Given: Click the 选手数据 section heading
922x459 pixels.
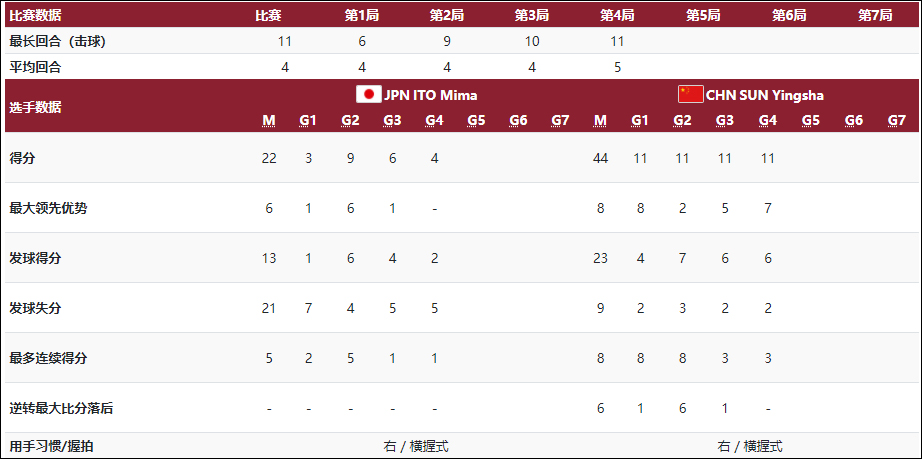Looking at the screenshot, I should [34, 107].
